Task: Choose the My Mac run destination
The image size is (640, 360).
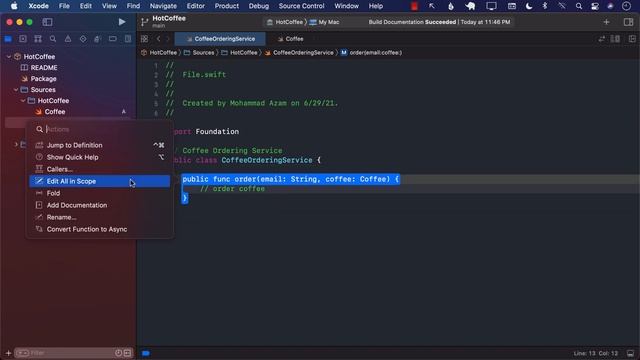Action: 324,22
